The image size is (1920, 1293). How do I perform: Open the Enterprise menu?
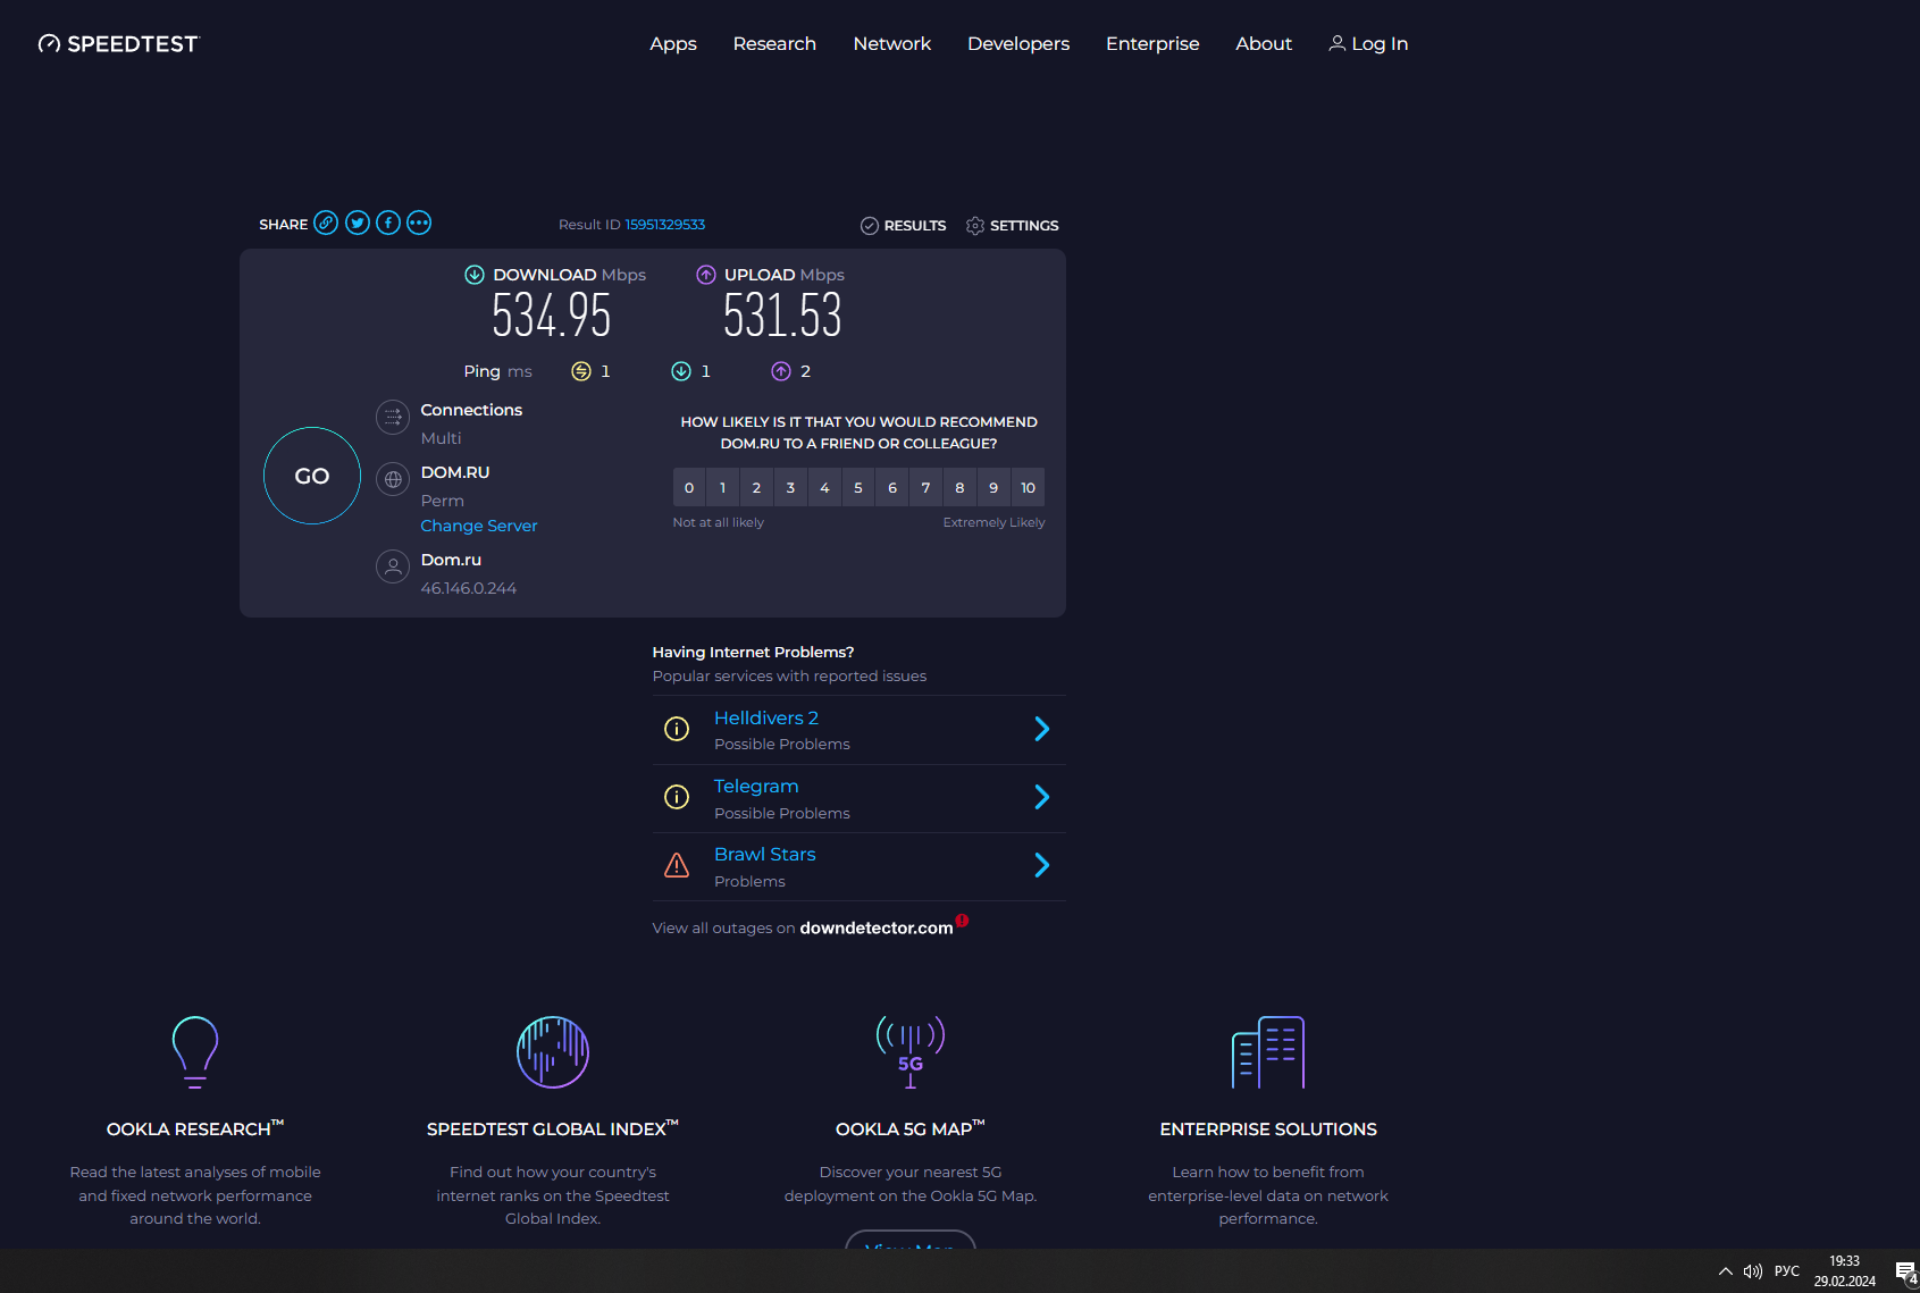[1152, 44]
